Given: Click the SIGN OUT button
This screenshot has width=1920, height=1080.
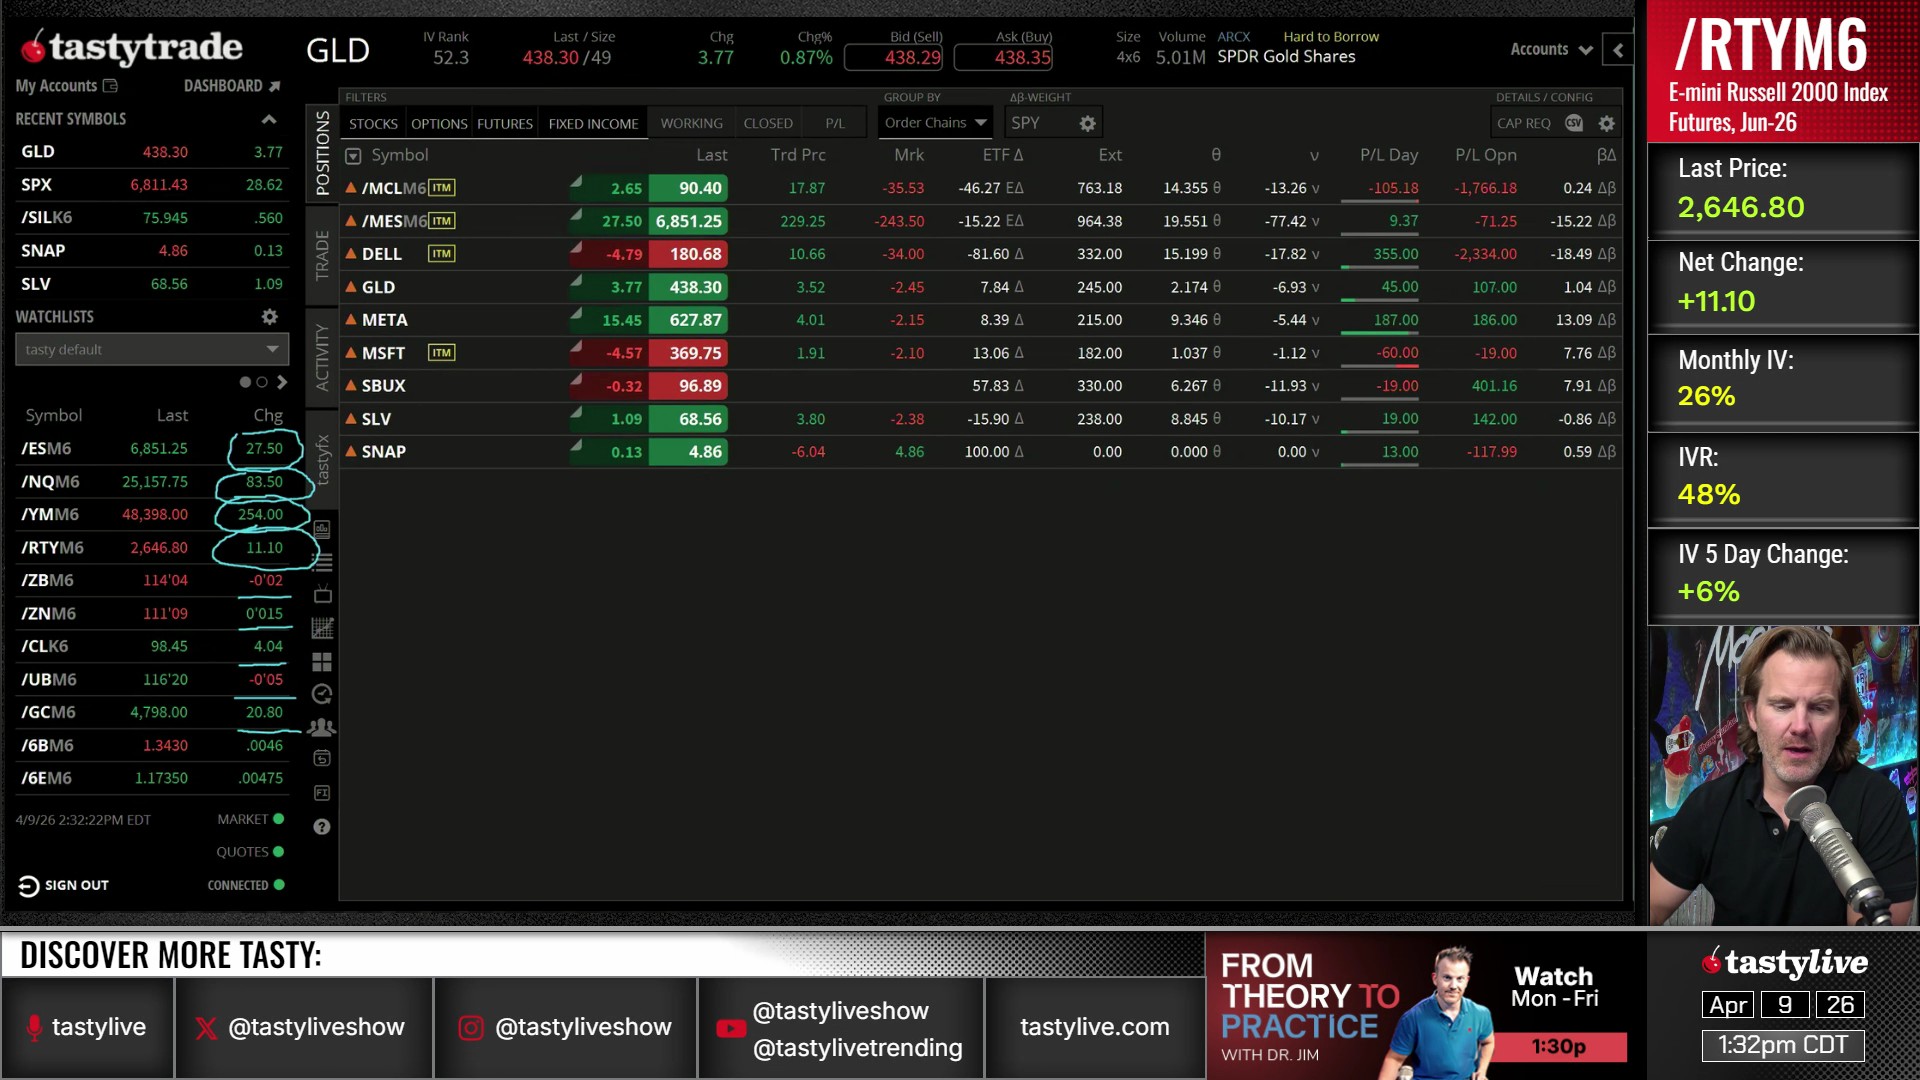Looking at the screenshot, I should pyautogui.click(x=63, y=885).
